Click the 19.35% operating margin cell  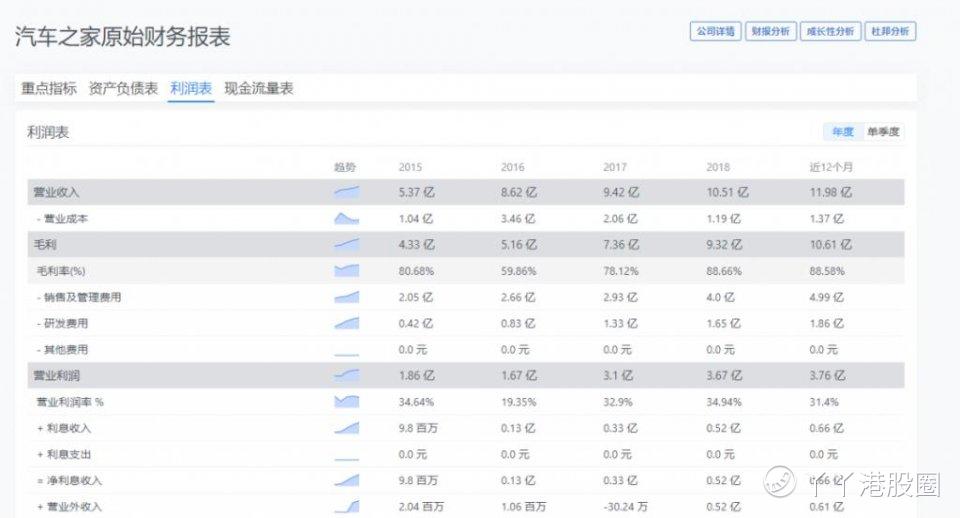click(519, 402)
